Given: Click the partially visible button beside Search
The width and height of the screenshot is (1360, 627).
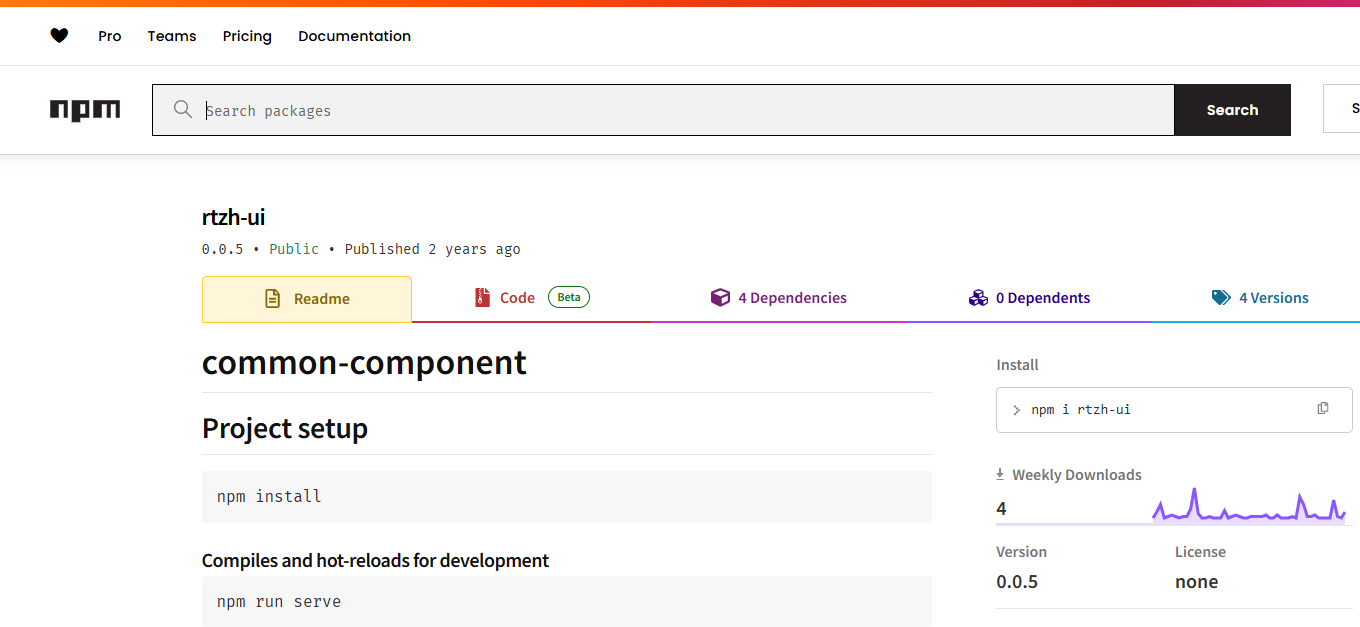Looking at the screenshot, I should [1341, 109].
